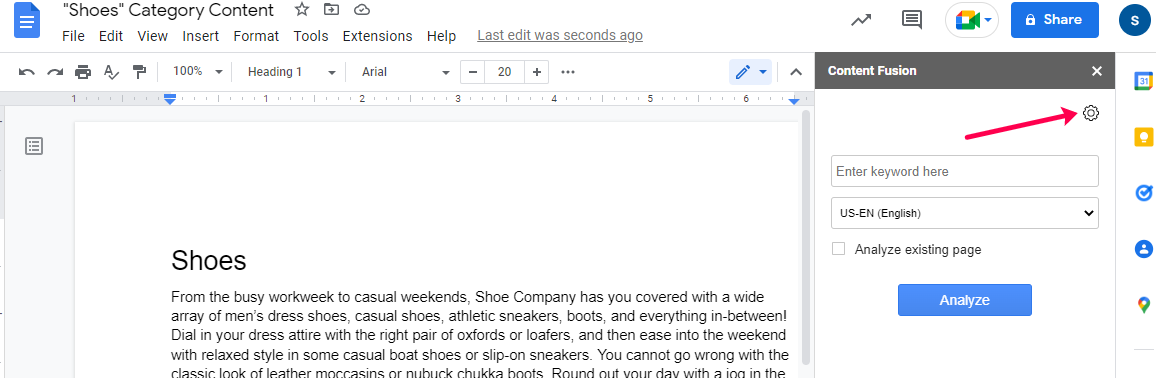The width and height of the screenshot is (1156, 378).
Task: Click the blue Analyze button
Action: [x=964, y=300]
